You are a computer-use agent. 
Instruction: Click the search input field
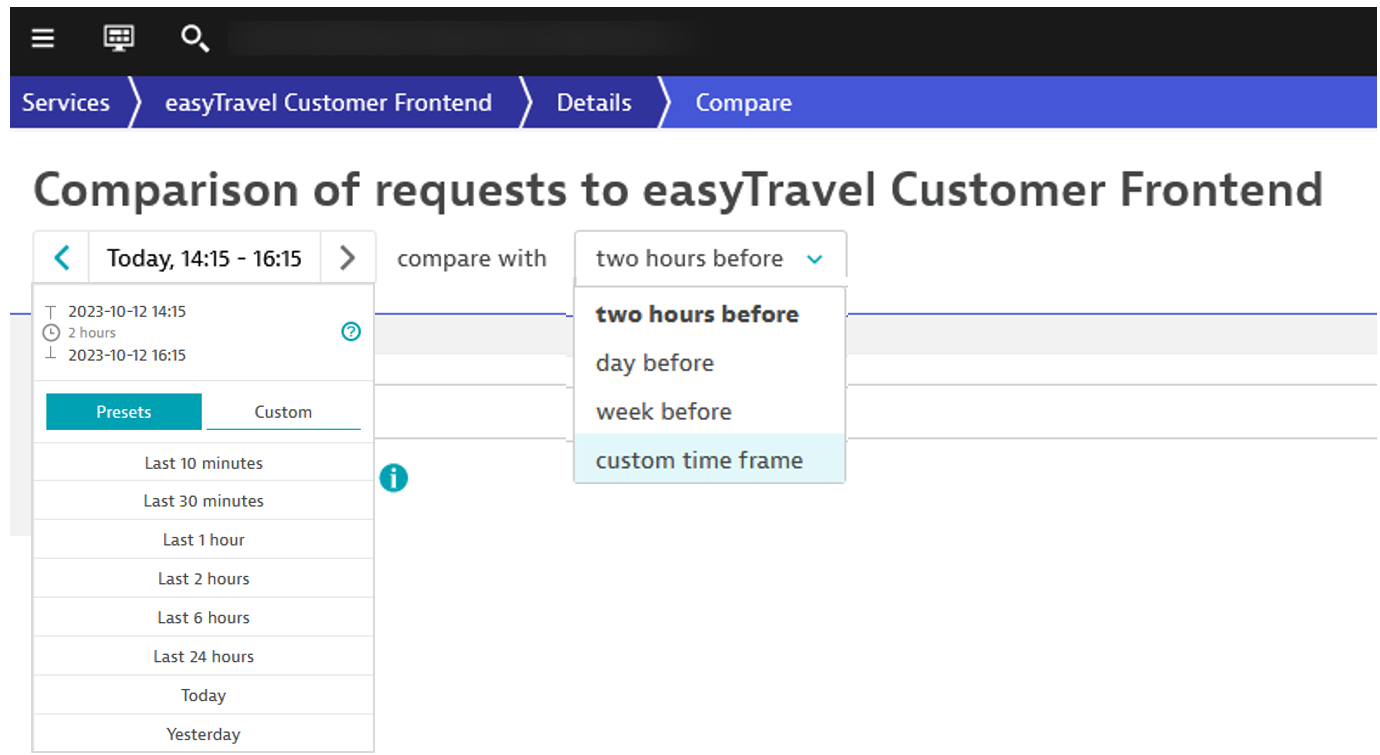[460, 38]
